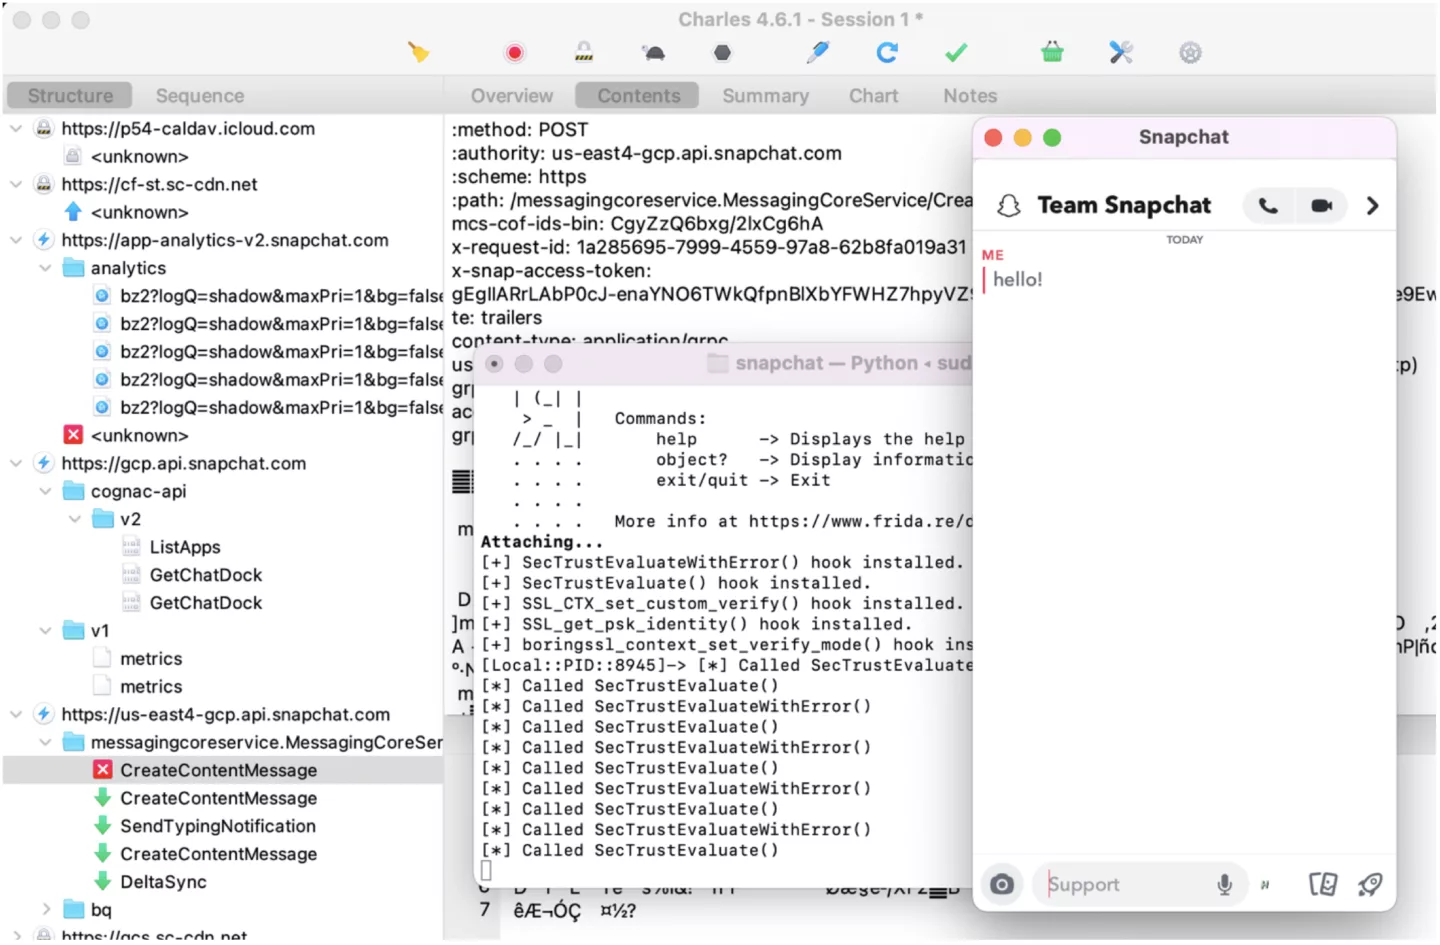Collapse the cf-st.sc-cdn.net host node
Screen dimensions: 1440x945
tap(16, 184)
